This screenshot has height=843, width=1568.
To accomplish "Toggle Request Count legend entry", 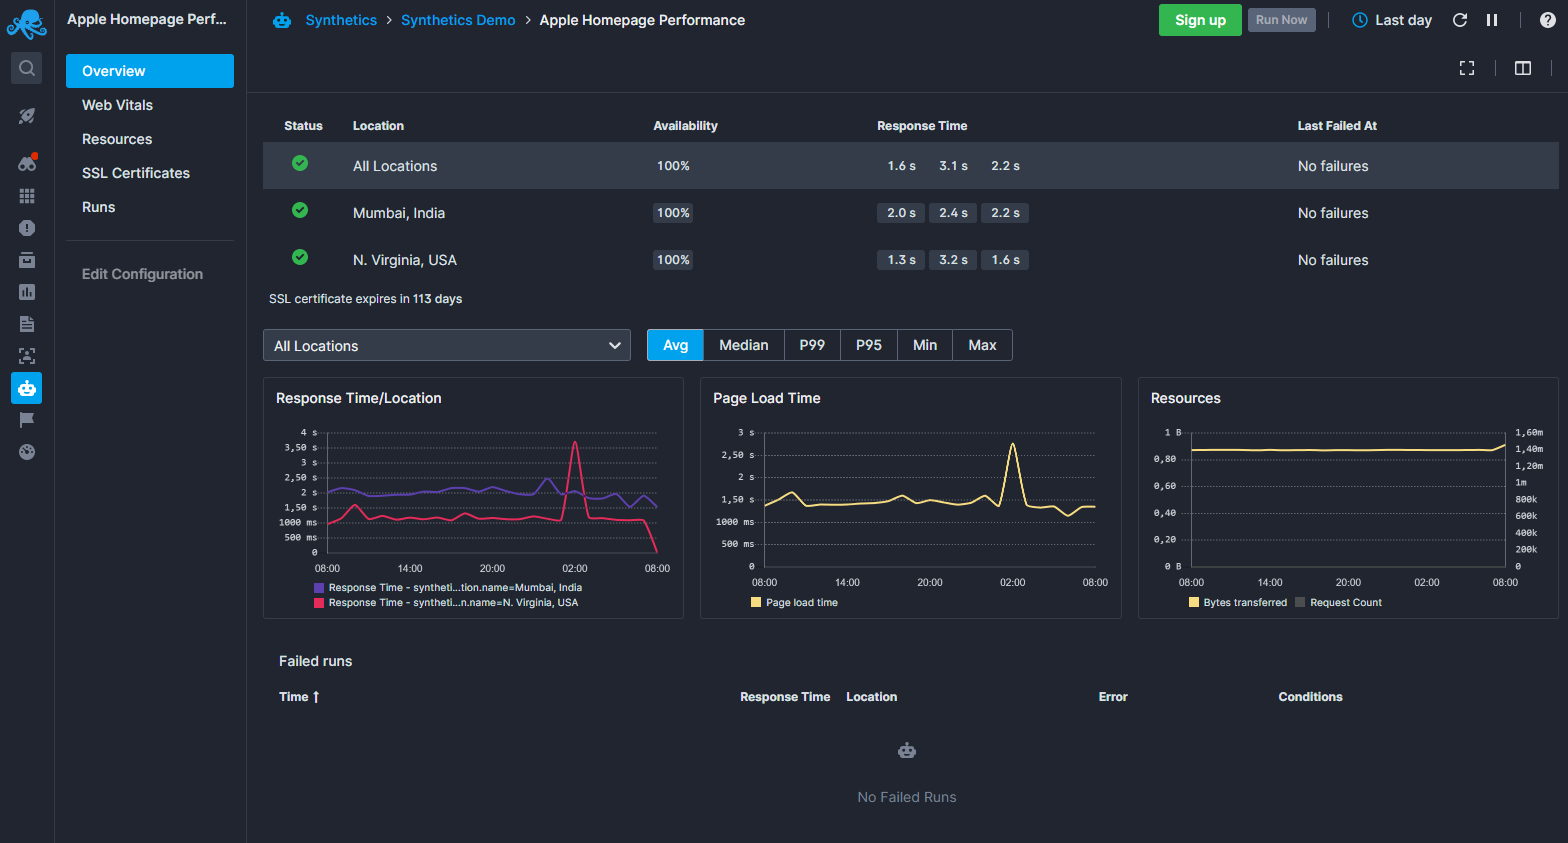I will coord(1338,603).
